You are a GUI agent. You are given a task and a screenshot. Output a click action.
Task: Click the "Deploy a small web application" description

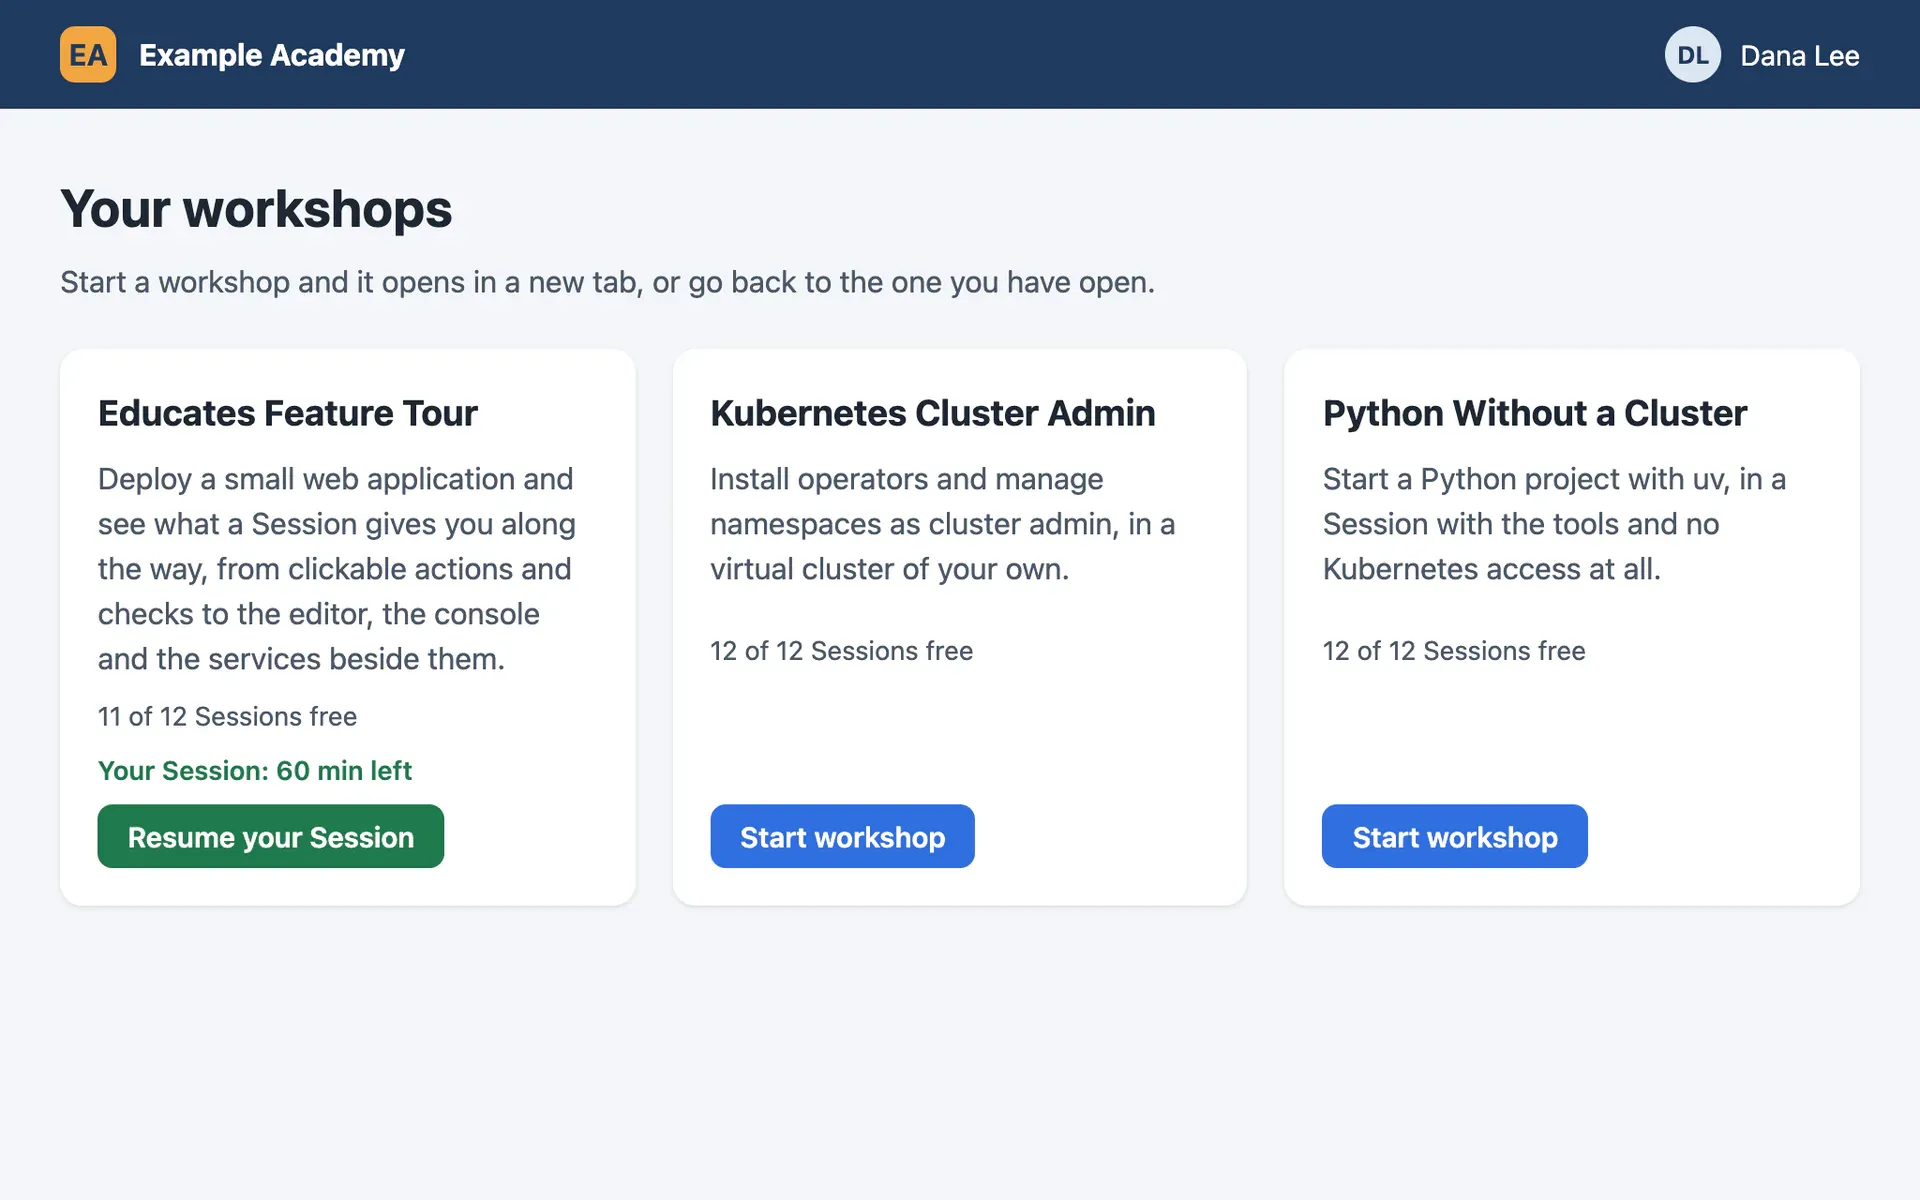(337, 569)
